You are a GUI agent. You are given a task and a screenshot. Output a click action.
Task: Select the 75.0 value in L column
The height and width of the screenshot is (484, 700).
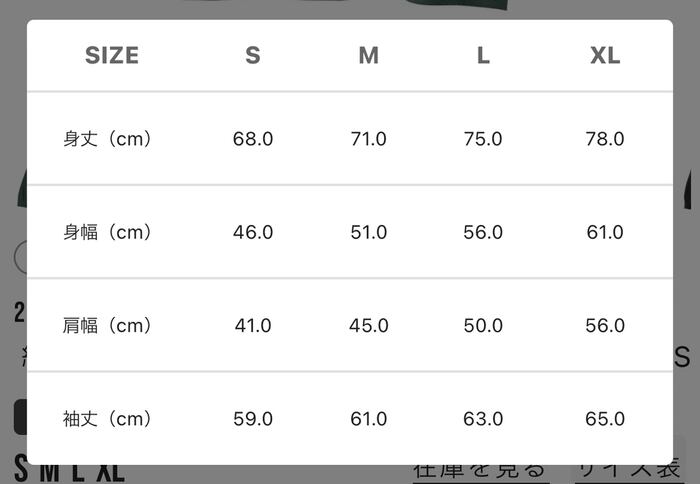pos(483,139)
